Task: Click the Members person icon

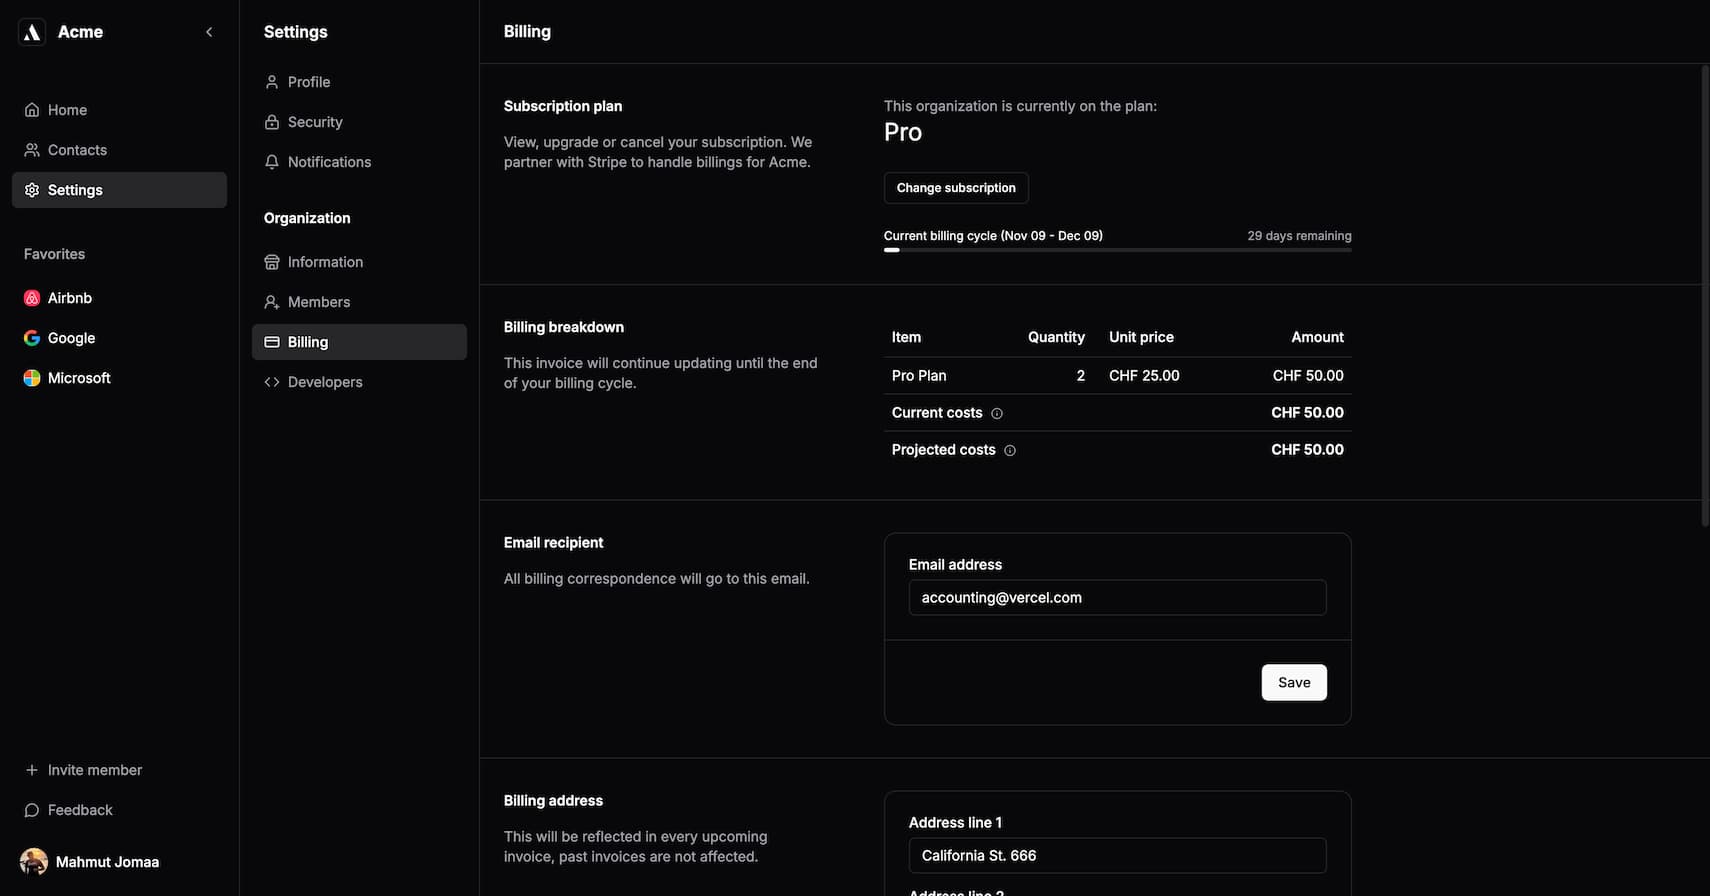Action: [272, 302]
